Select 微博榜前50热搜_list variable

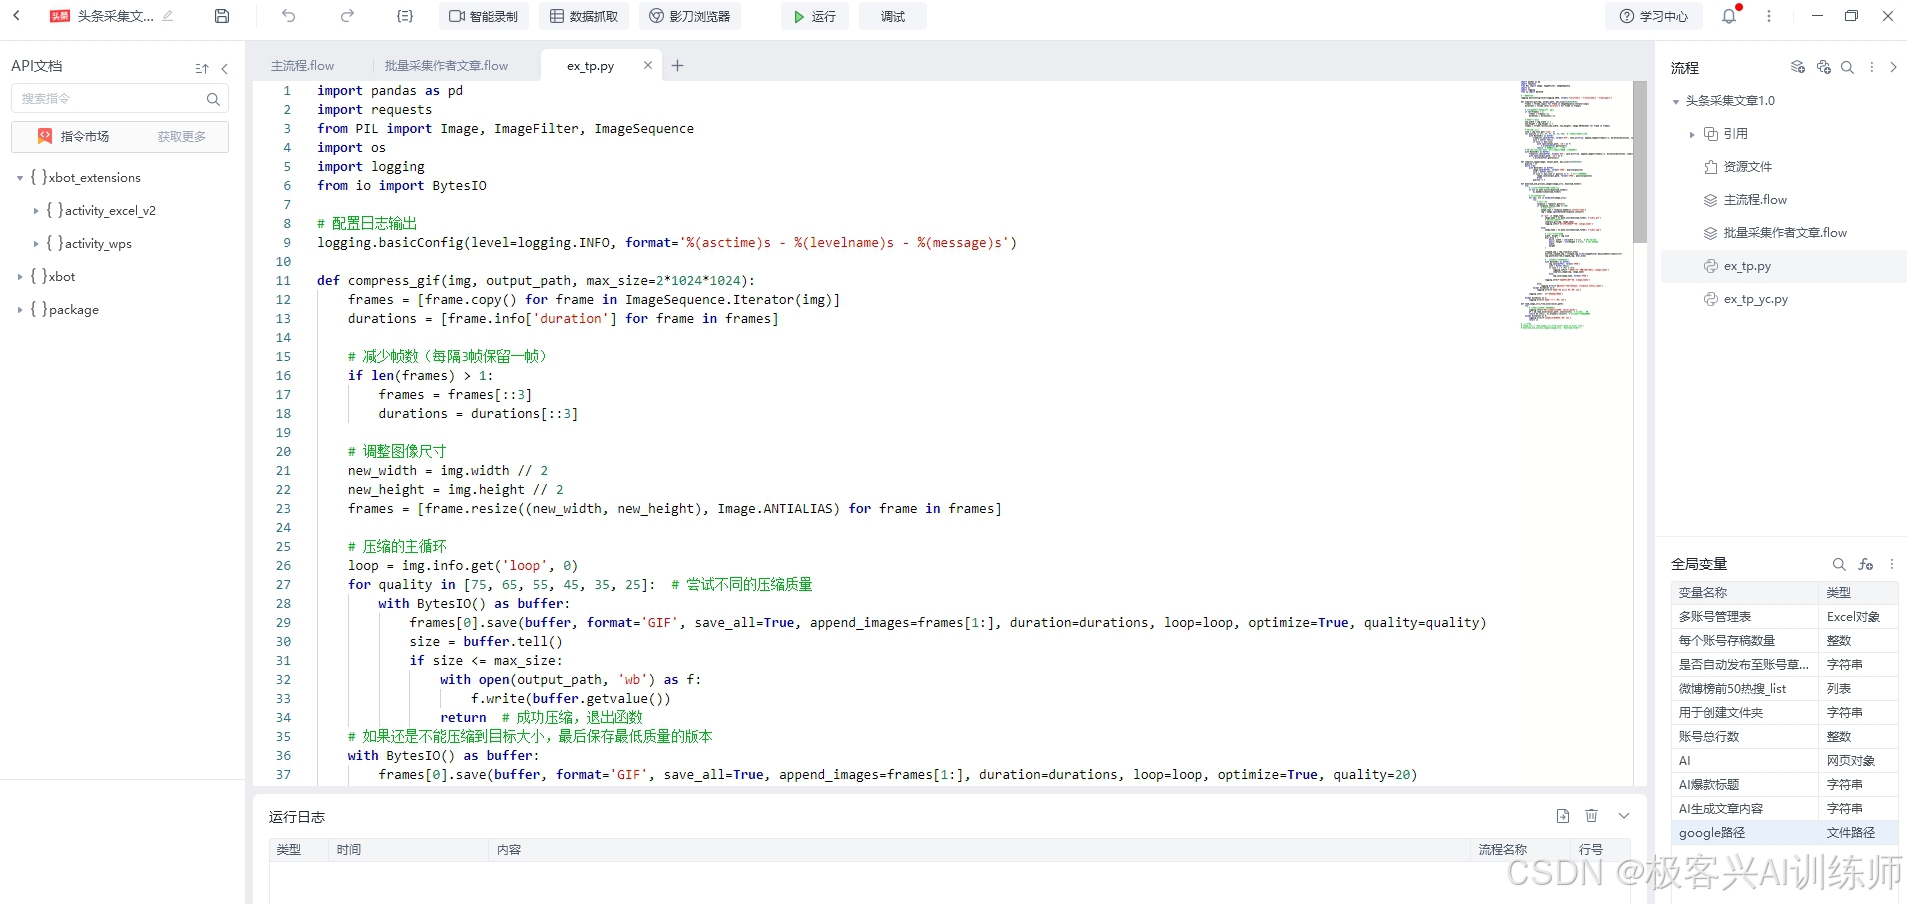coord(1784,689)
